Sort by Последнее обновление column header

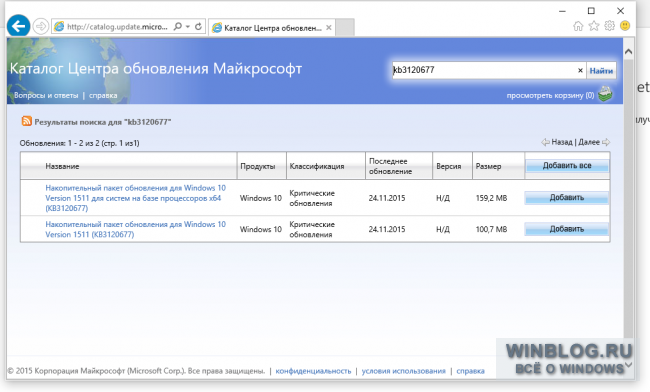tap(390, 166)
